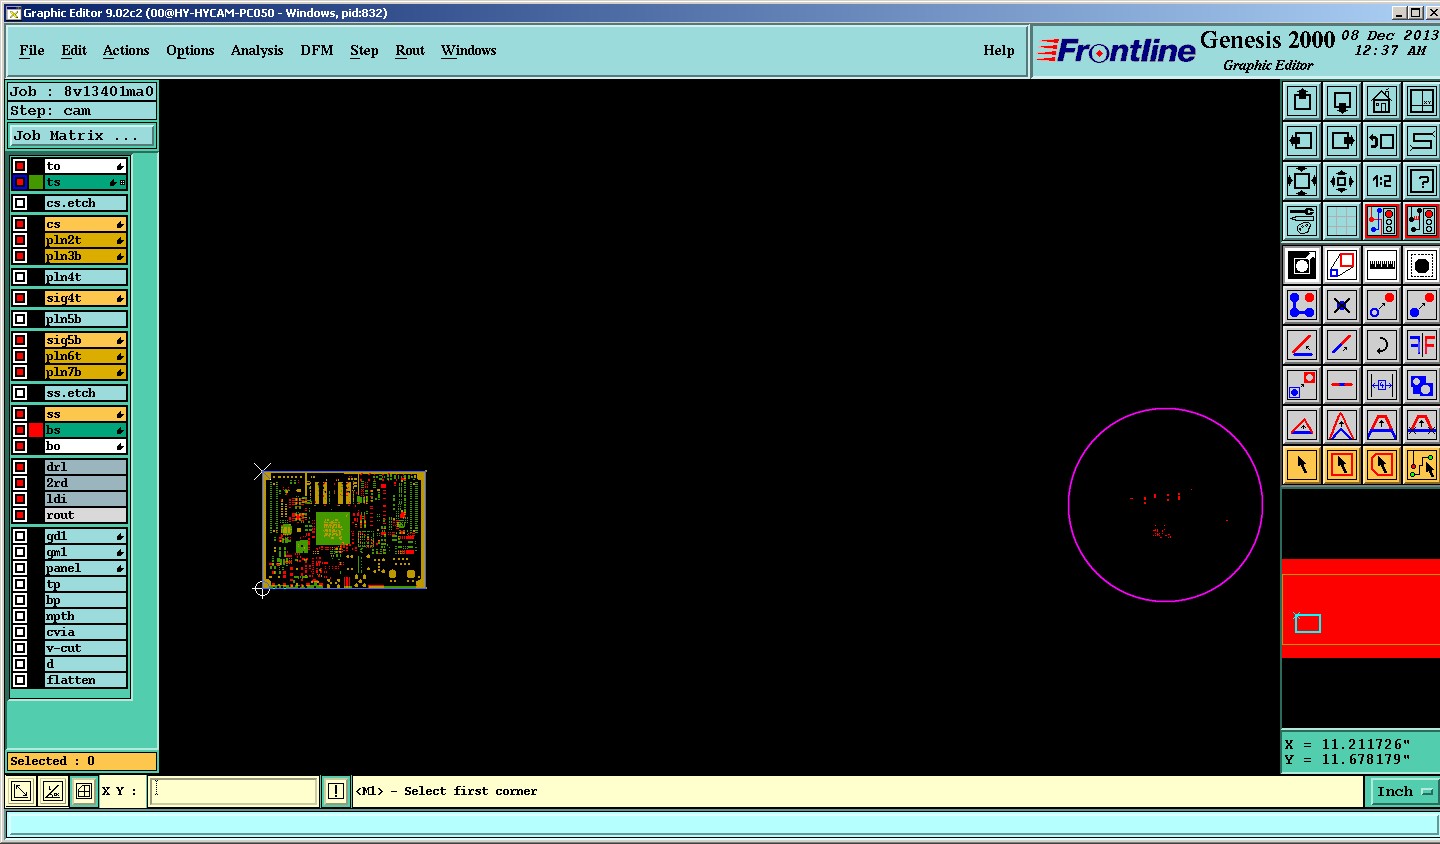The image size is (1440, 844).
Task: Select the gm1 layer name button
Action: tap(85, 552)
